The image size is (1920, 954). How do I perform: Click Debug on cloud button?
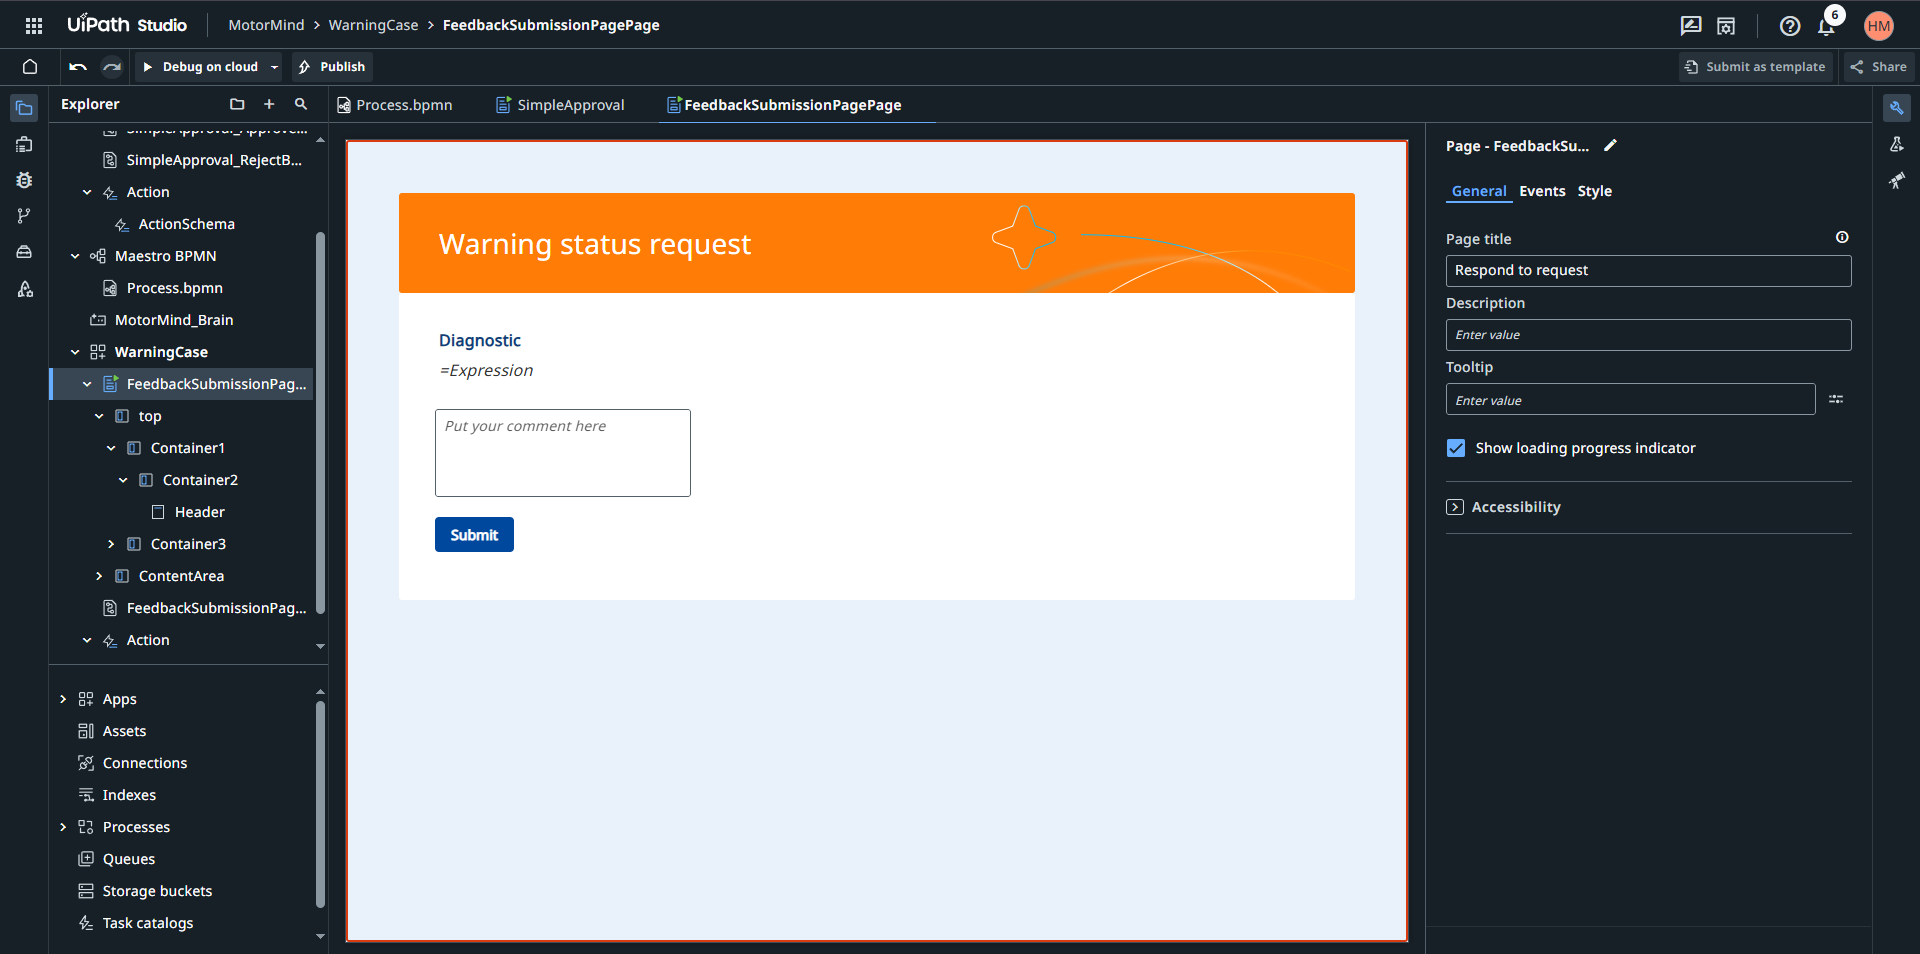click(201, 67)
